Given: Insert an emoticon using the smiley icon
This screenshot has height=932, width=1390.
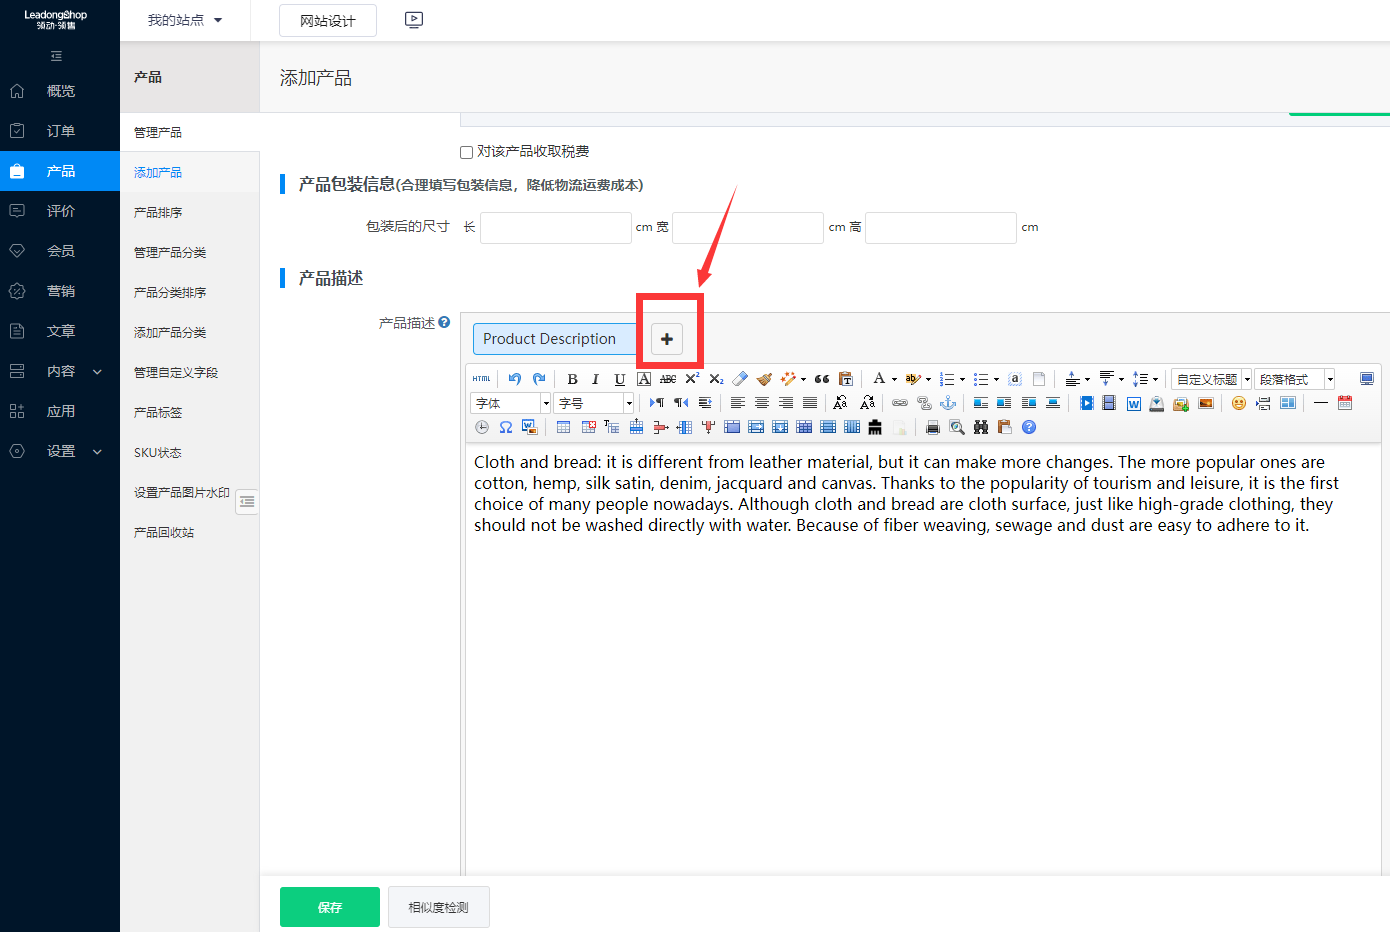Looking at the screenshot, I should (1239, 403).
